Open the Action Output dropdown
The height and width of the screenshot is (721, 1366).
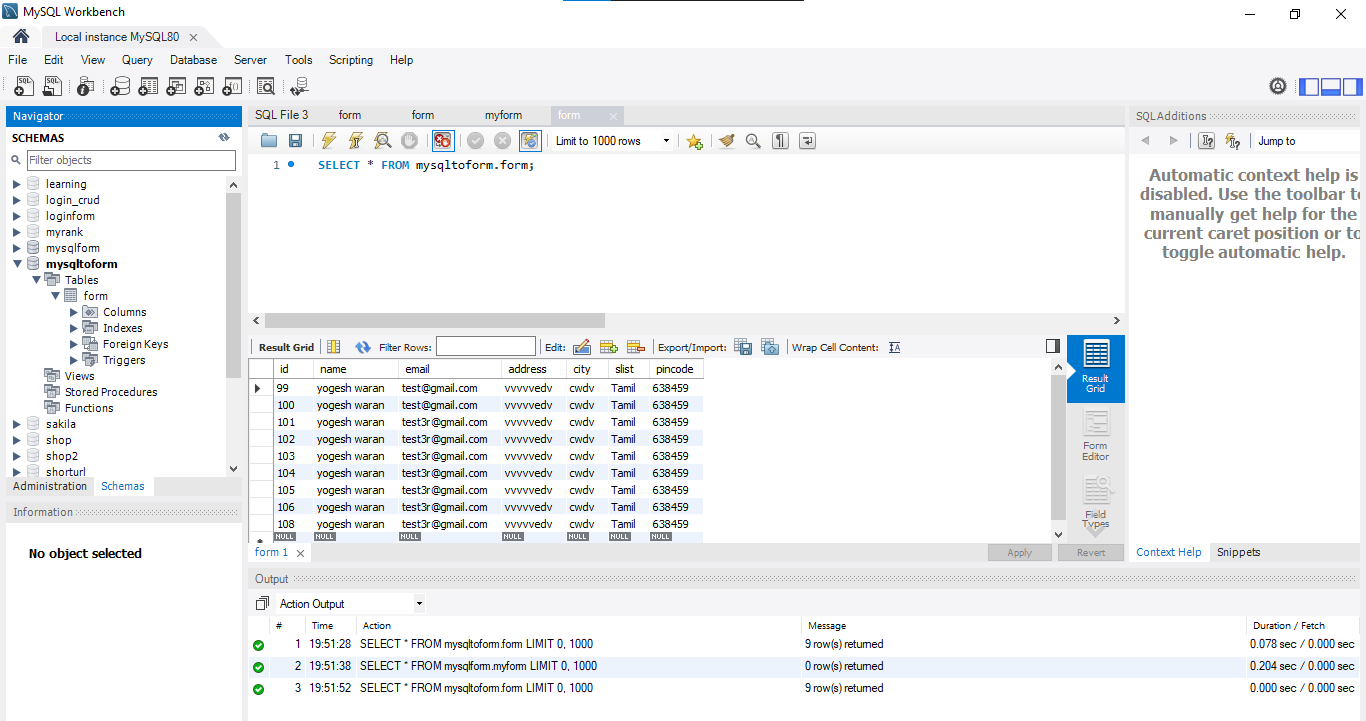(351, 604)
